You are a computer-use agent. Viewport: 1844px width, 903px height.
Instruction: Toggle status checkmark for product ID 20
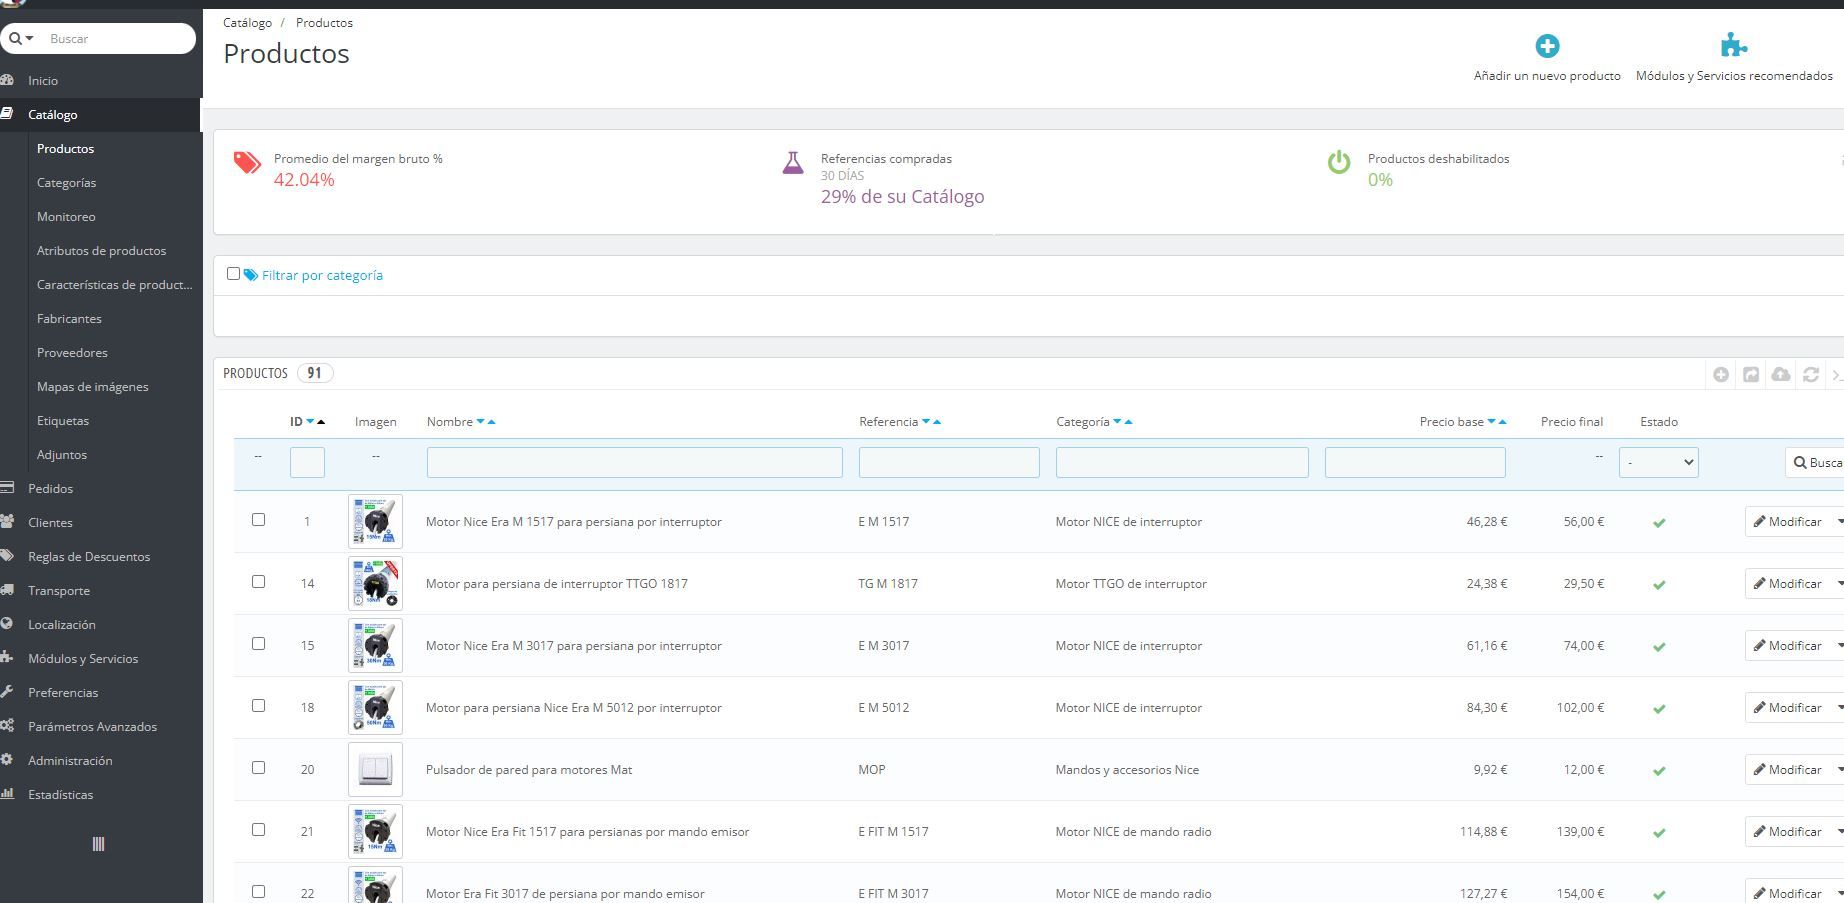(x=1659, y=771)
